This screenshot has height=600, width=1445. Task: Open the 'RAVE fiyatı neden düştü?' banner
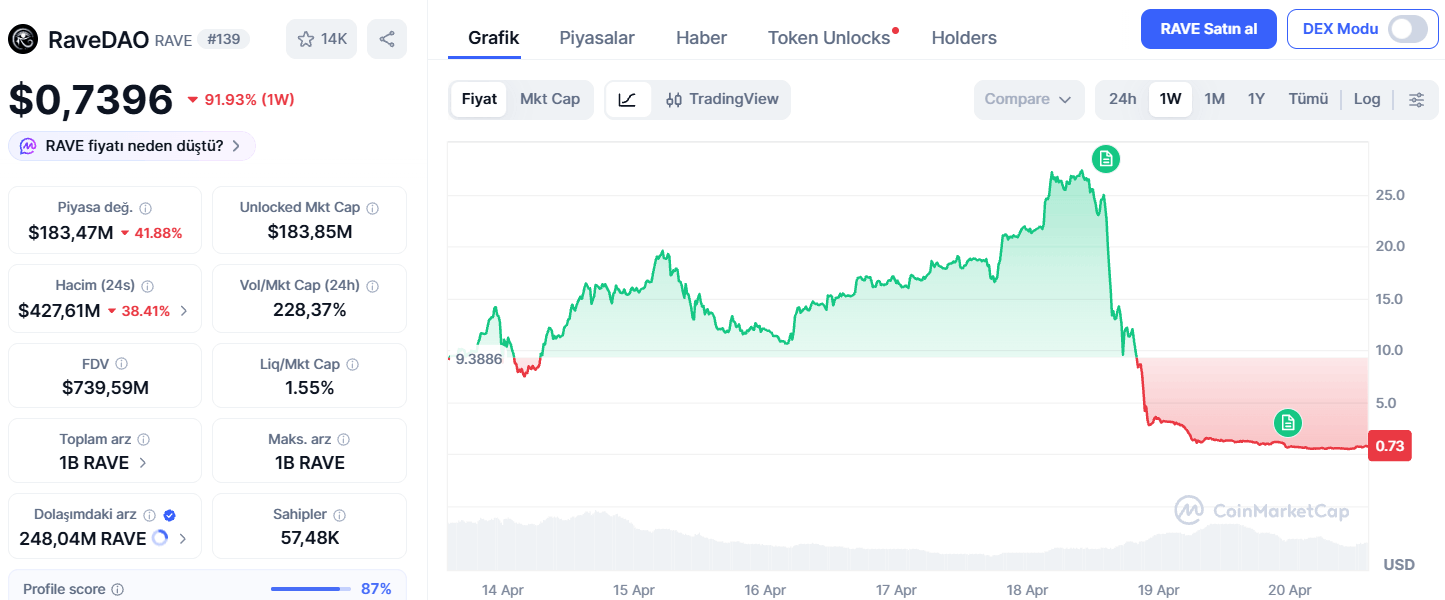click(x=131, y=146)
